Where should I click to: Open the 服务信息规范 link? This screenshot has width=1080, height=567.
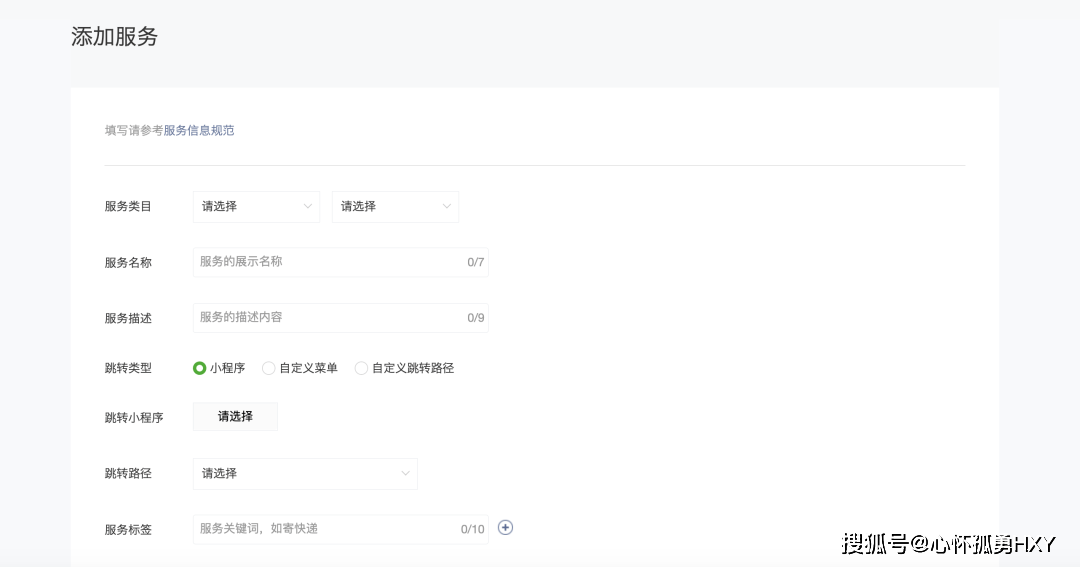[x=199, y=130]
